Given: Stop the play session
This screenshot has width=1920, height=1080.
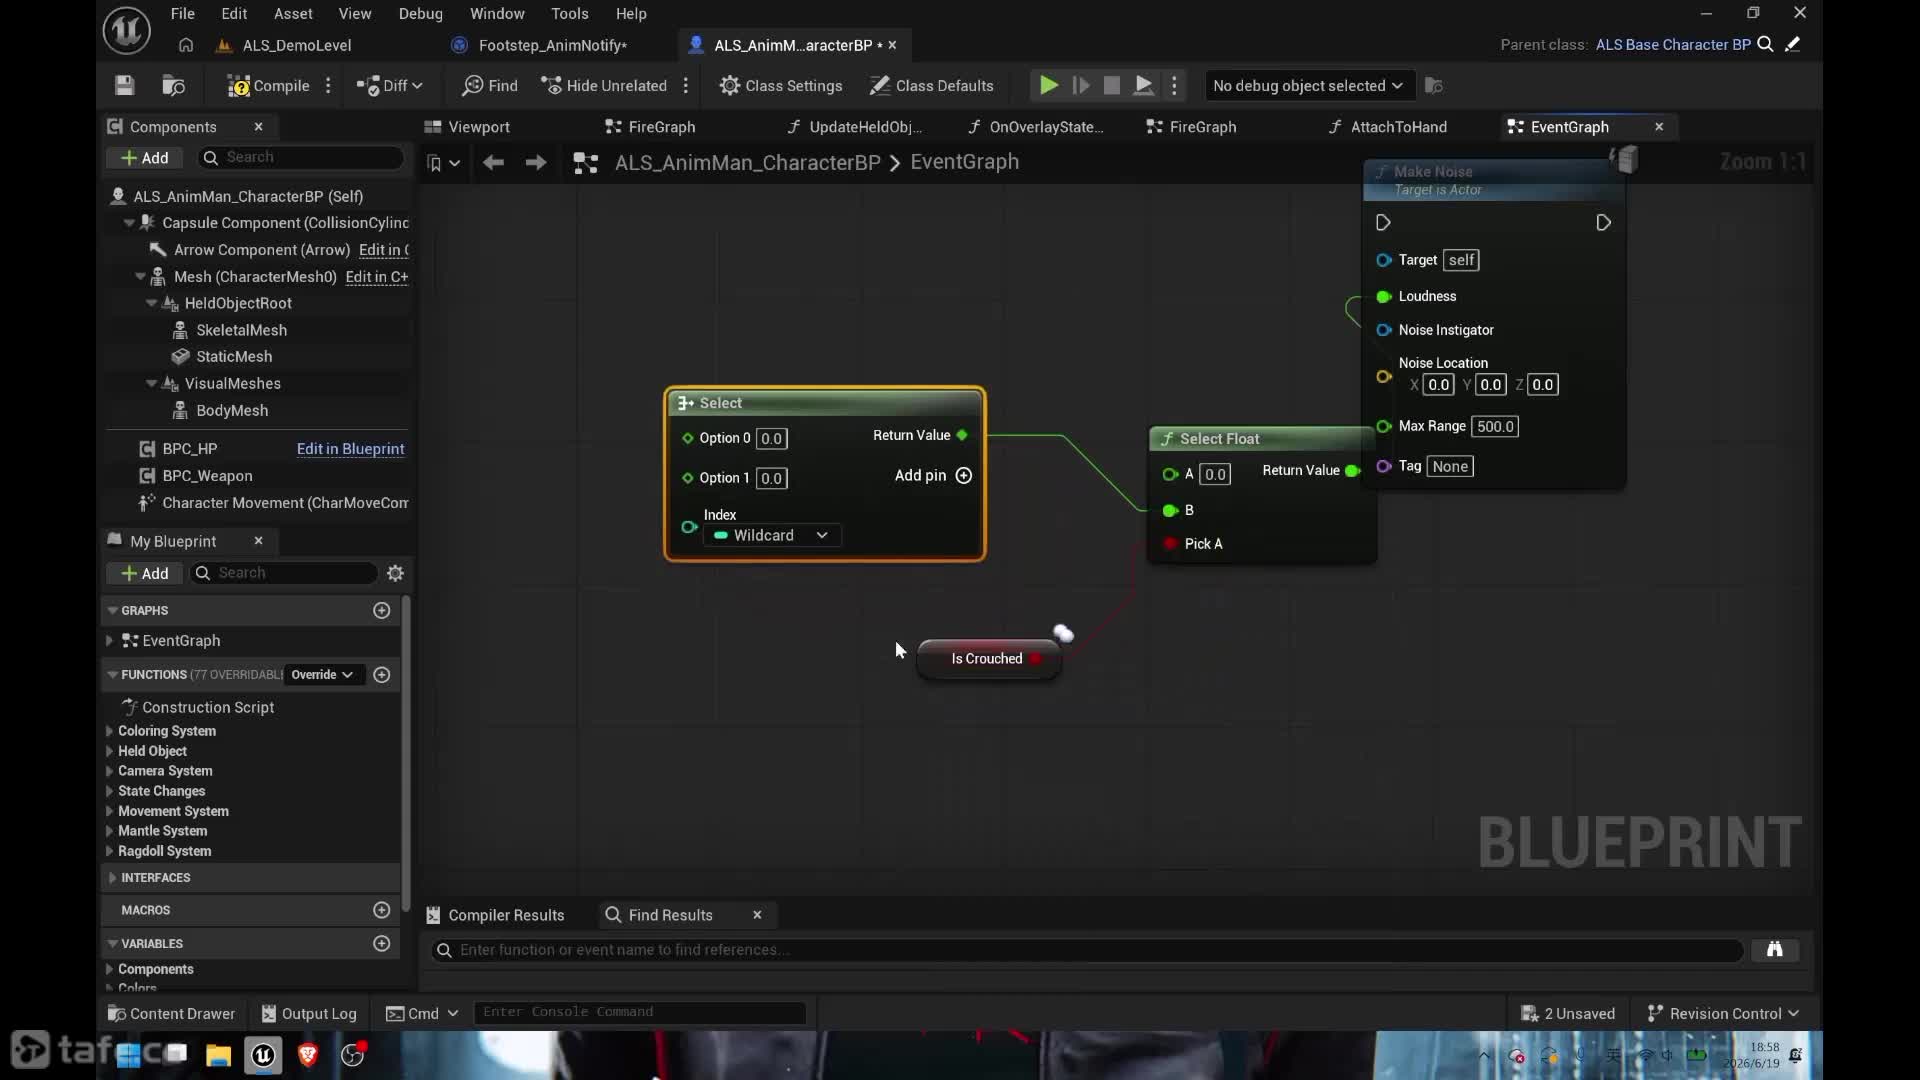Looking at the screenshot, I should [x=1112, y=86].
